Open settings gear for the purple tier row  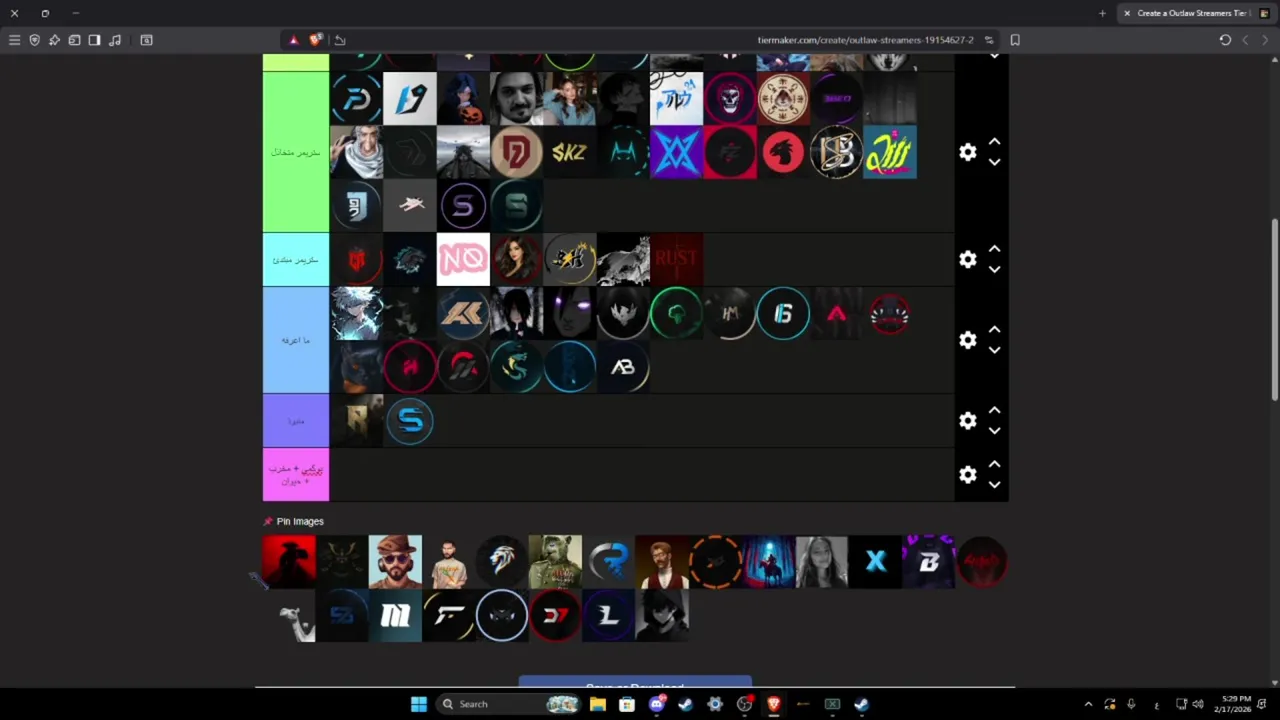[x=967, y=421]
